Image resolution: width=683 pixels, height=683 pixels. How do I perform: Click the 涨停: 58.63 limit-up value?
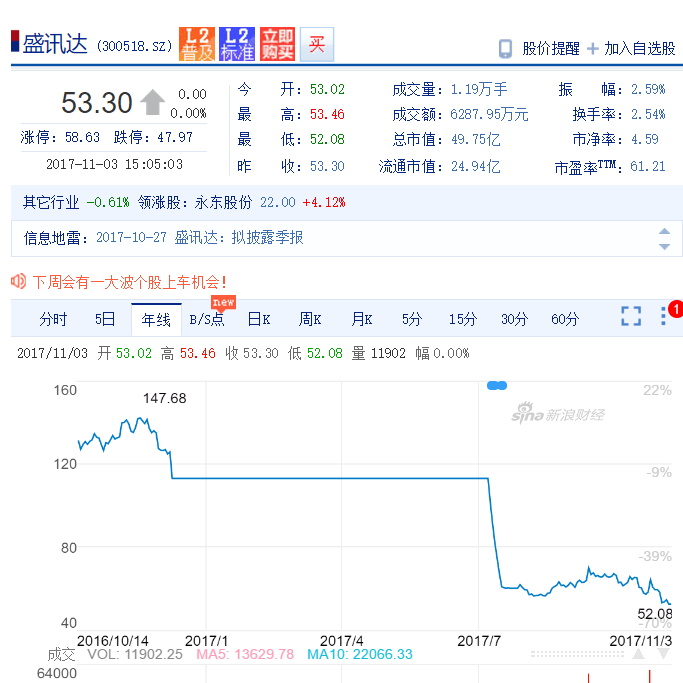pyautogui.click(x=60, y=137)
